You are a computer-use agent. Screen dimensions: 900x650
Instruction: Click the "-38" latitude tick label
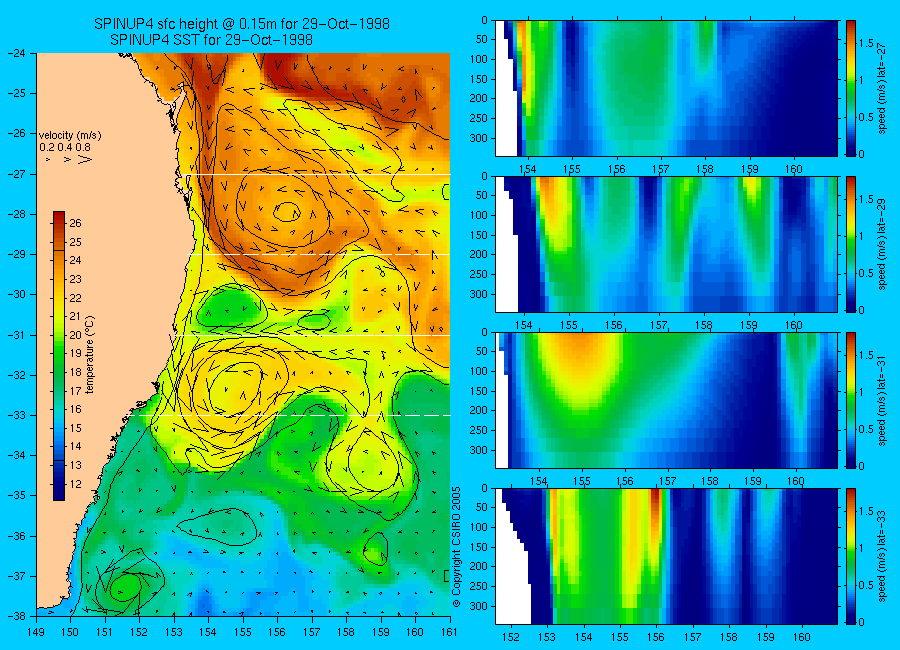coord(16,616)
